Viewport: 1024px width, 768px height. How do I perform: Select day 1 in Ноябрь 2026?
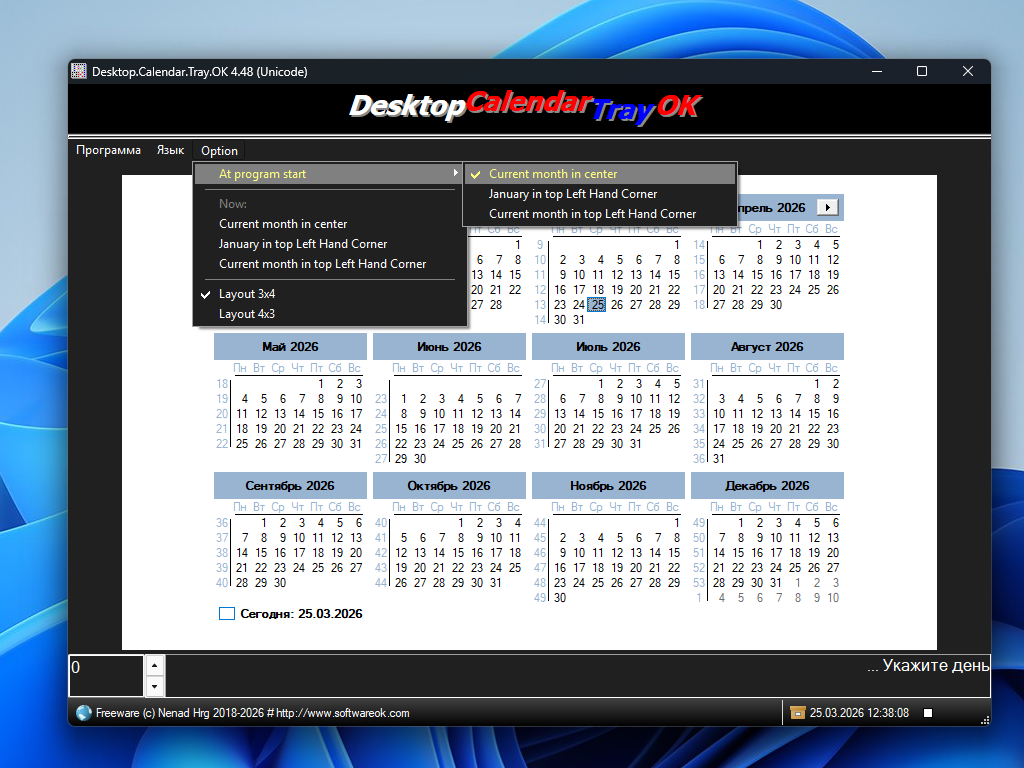coord(677,523)
